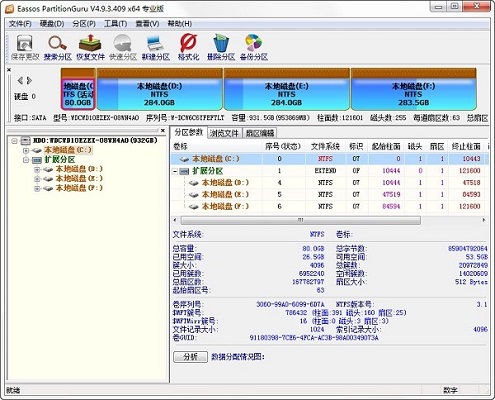495x400 pixels.
Task: Open the 工具(T) menu
Action: (116, 24)
